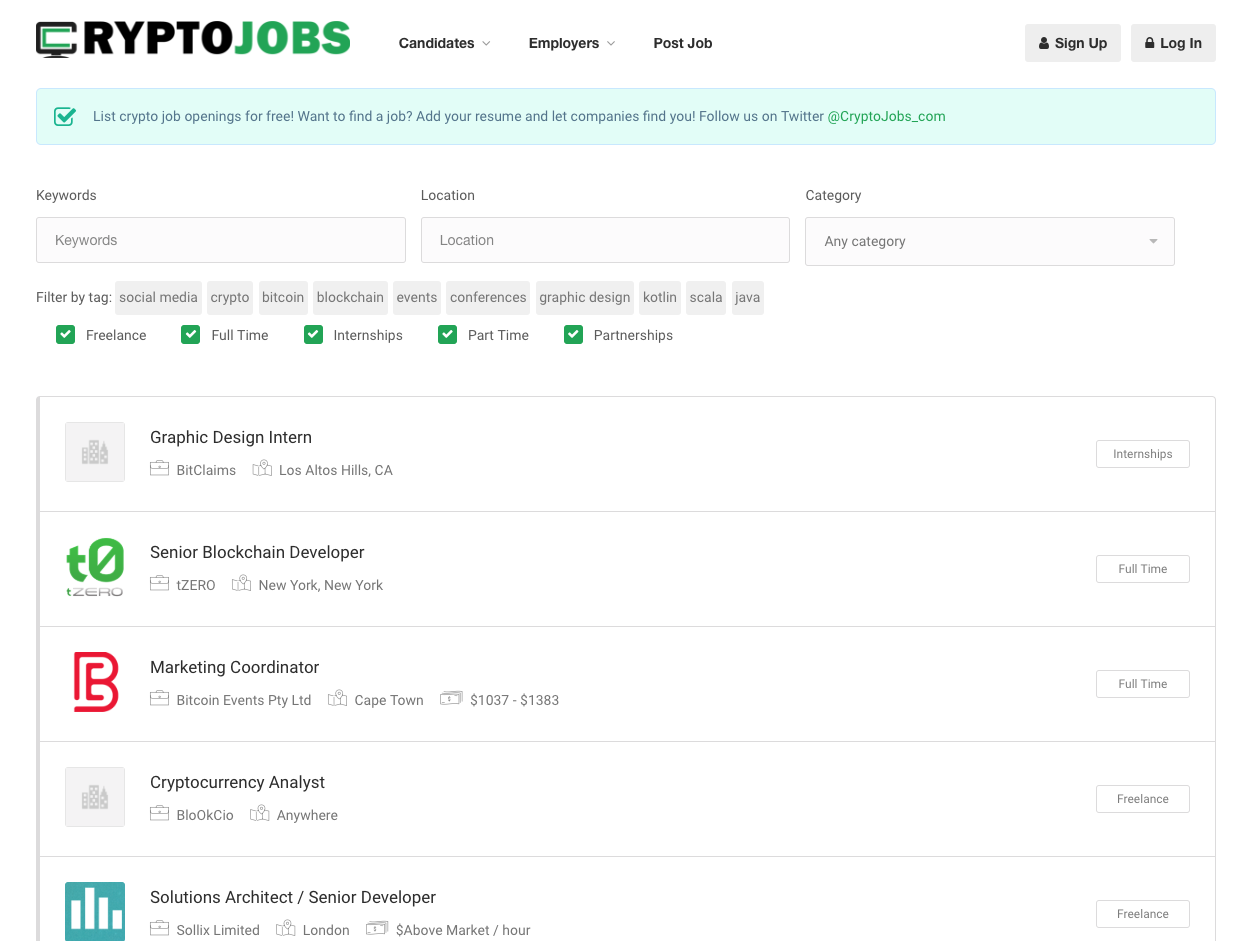Screen dimensions: 1253x941
Task: Select Post Job in the navigation
Action: click(x=683, y=43)
